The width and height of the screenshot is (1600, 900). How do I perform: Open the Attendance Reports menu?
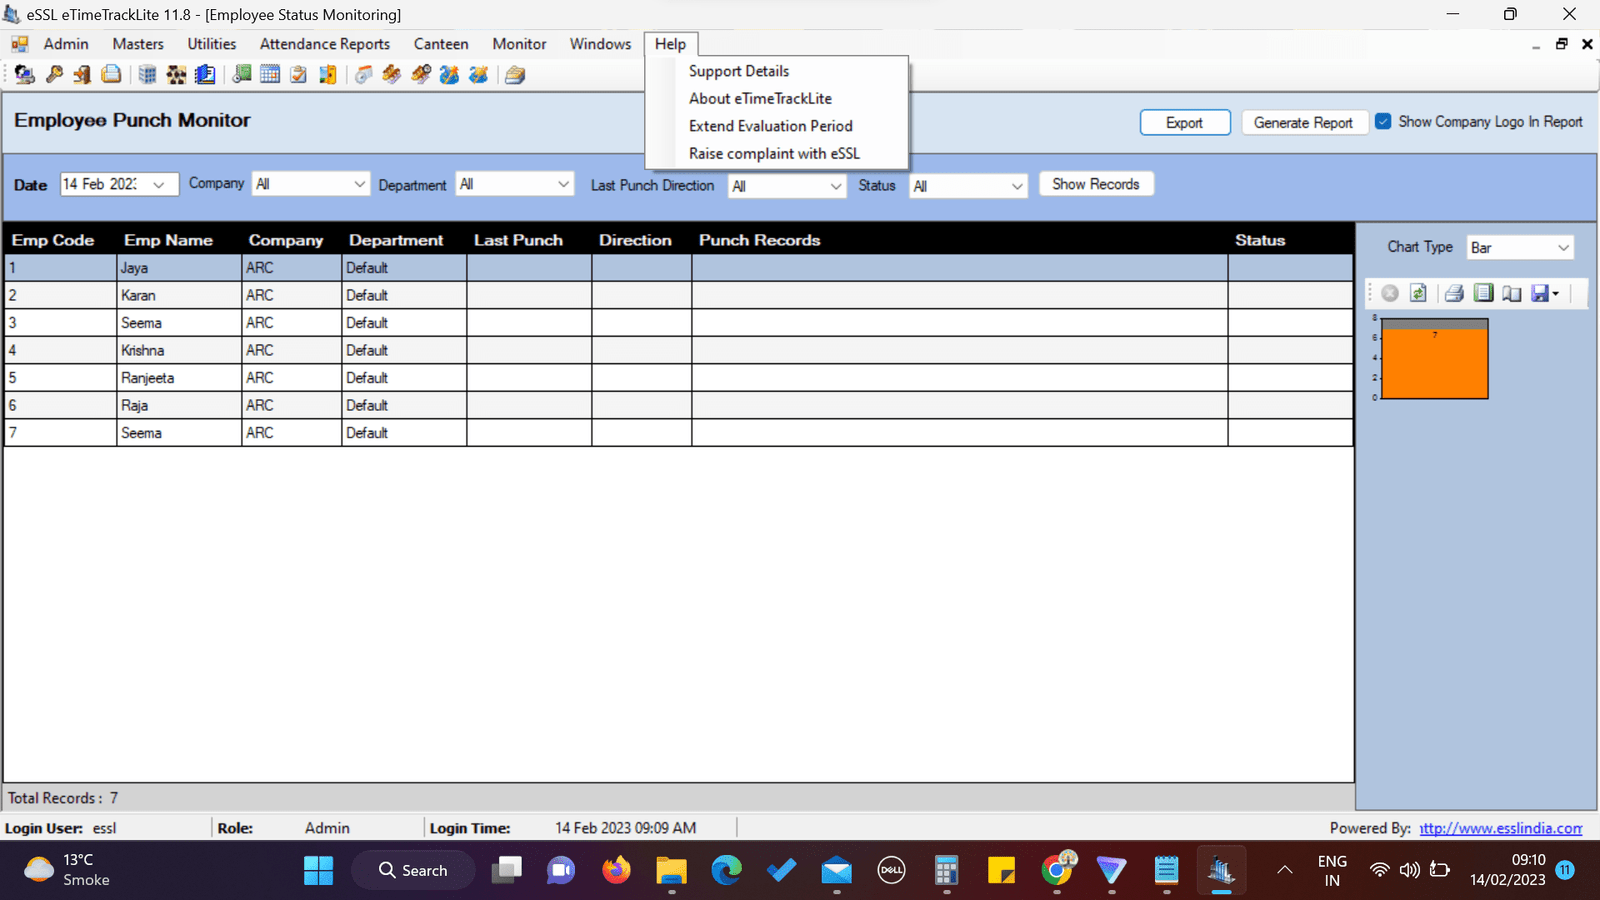tap(325, 44)
